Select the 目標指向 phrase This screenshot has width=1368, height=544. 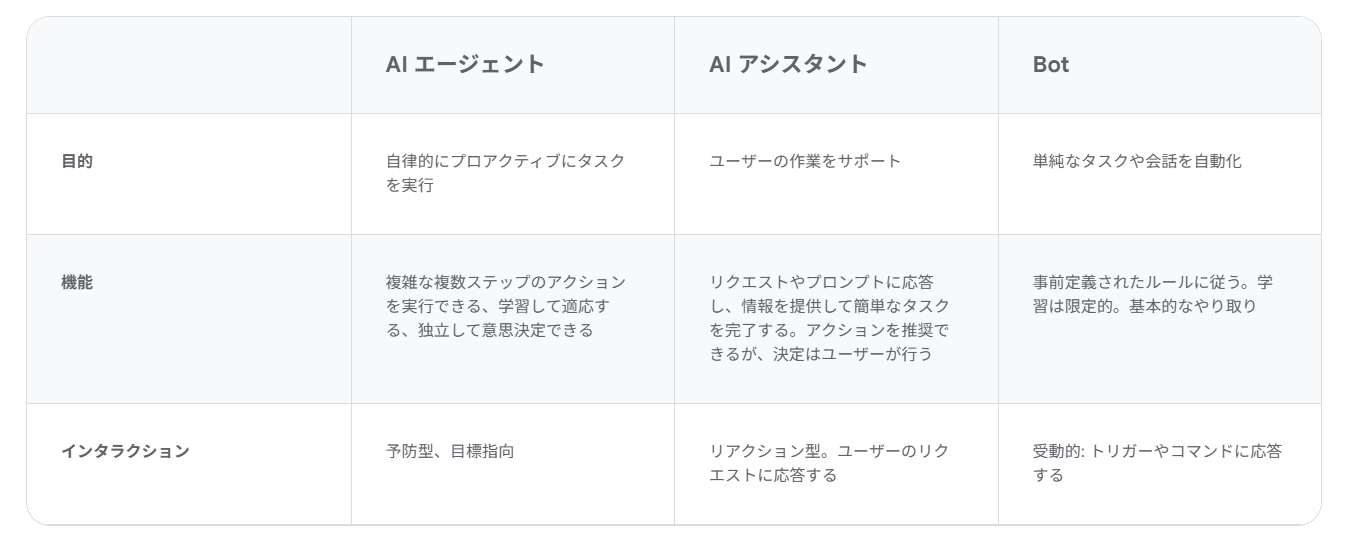(482, 451)
